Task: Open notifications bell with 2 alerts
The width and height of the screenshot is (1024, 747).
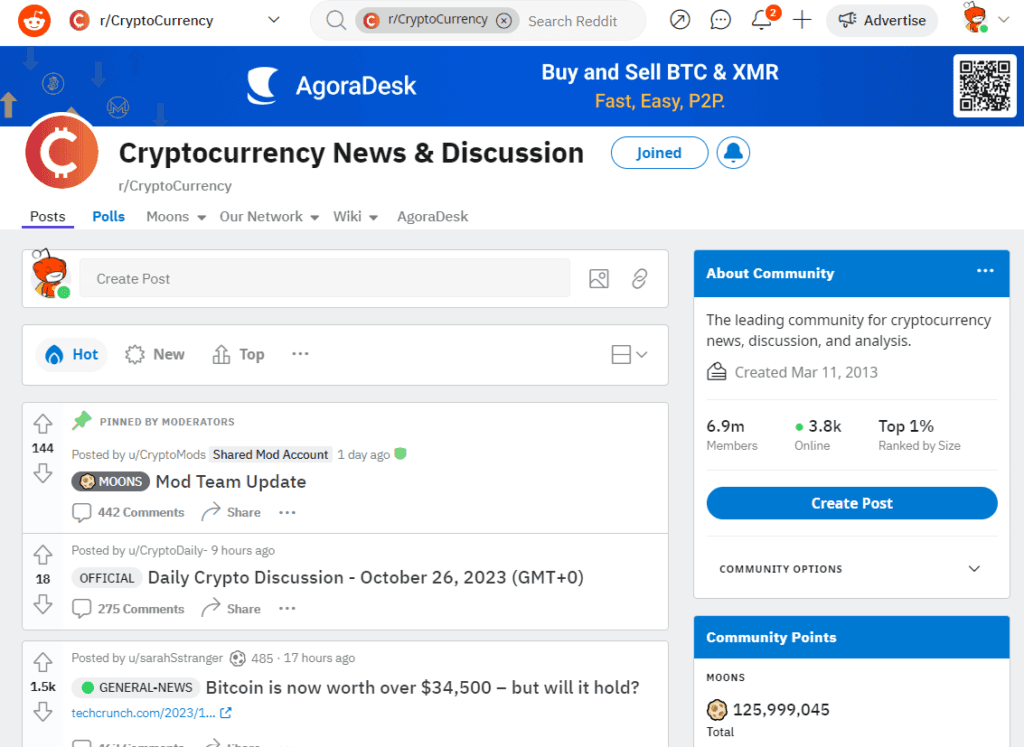Action: pyautogui.click(x=762, y=20)
